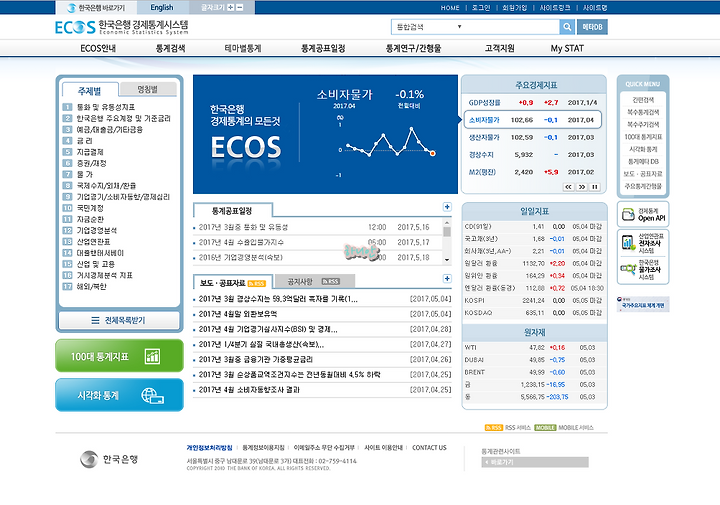The height and width of the screenshot is (505, 720).
Task: Click the HOME link in top bar
Action: (x=450, y=8)
